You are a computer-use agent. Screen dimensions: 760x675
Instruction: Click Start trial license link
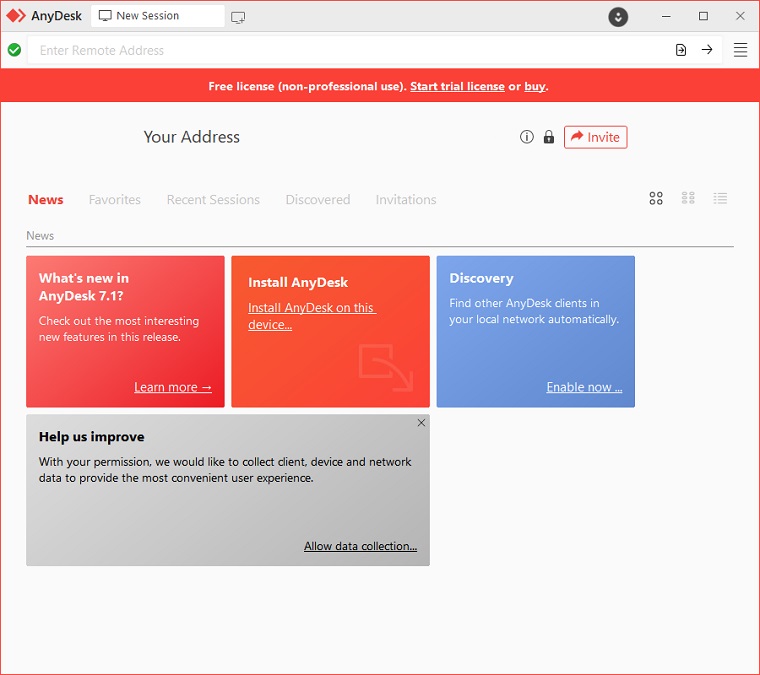[x=457, y=86]
